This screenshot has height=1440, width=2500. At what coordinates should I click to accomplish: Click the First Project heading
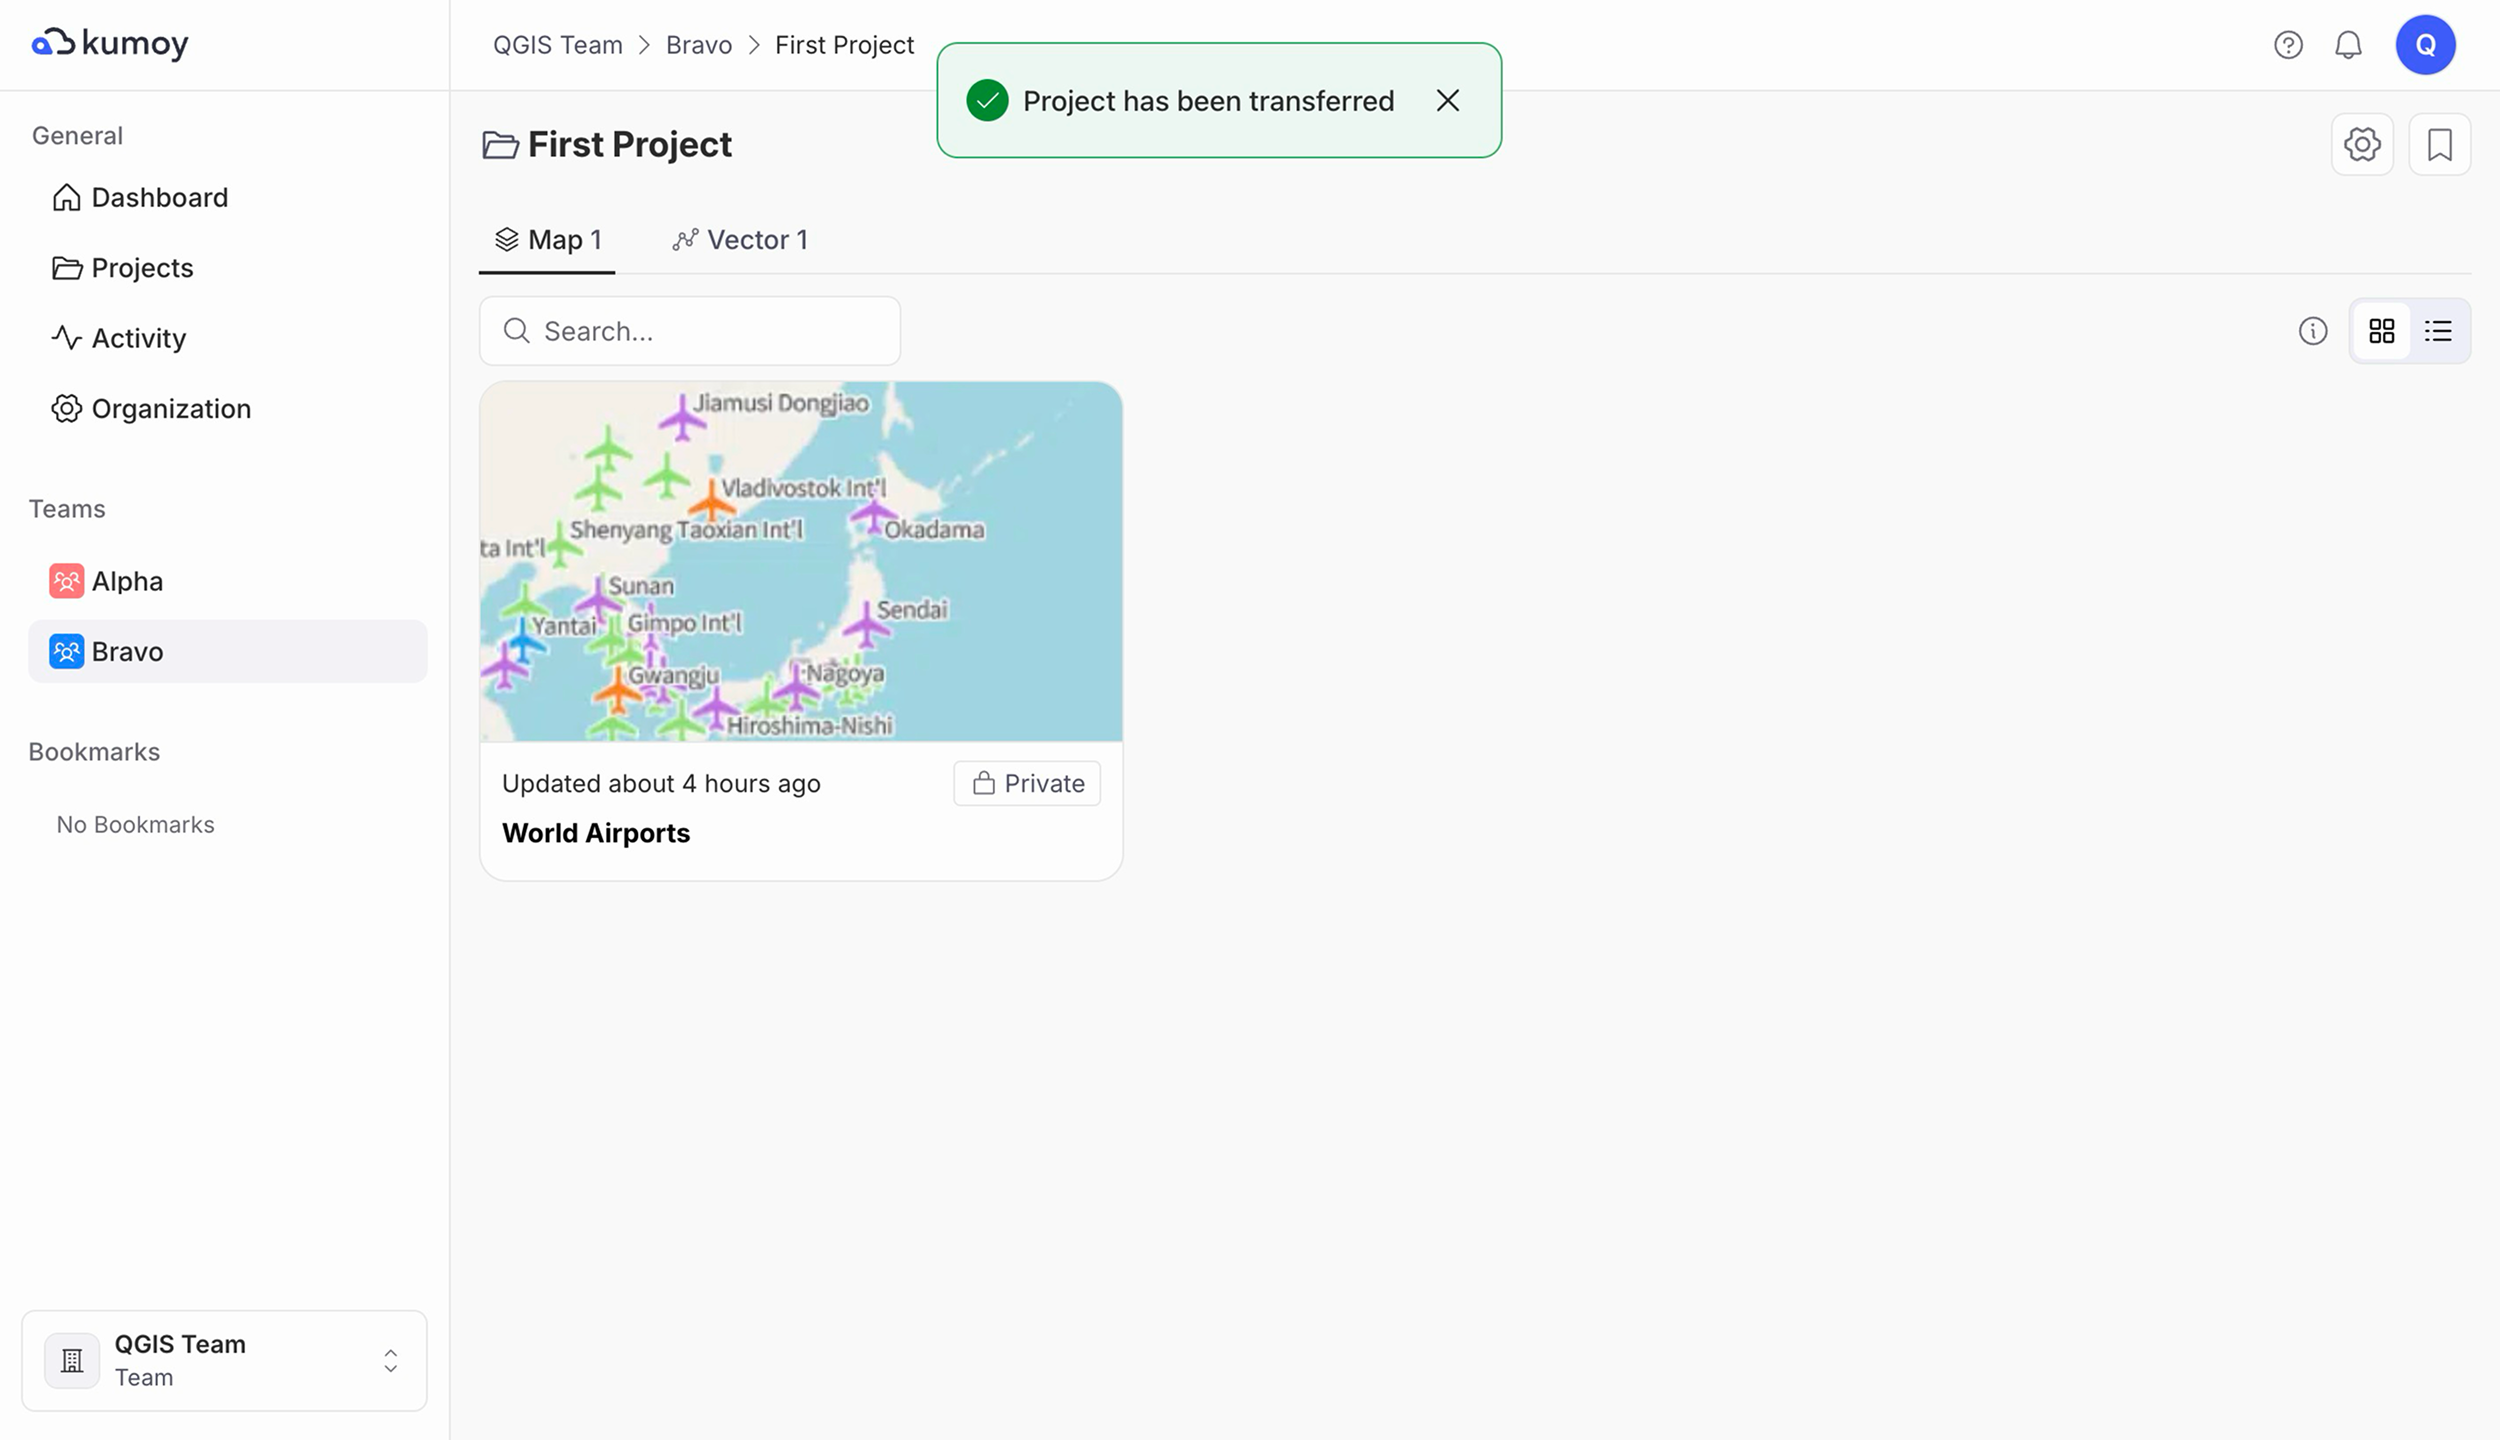coord(630,144)
